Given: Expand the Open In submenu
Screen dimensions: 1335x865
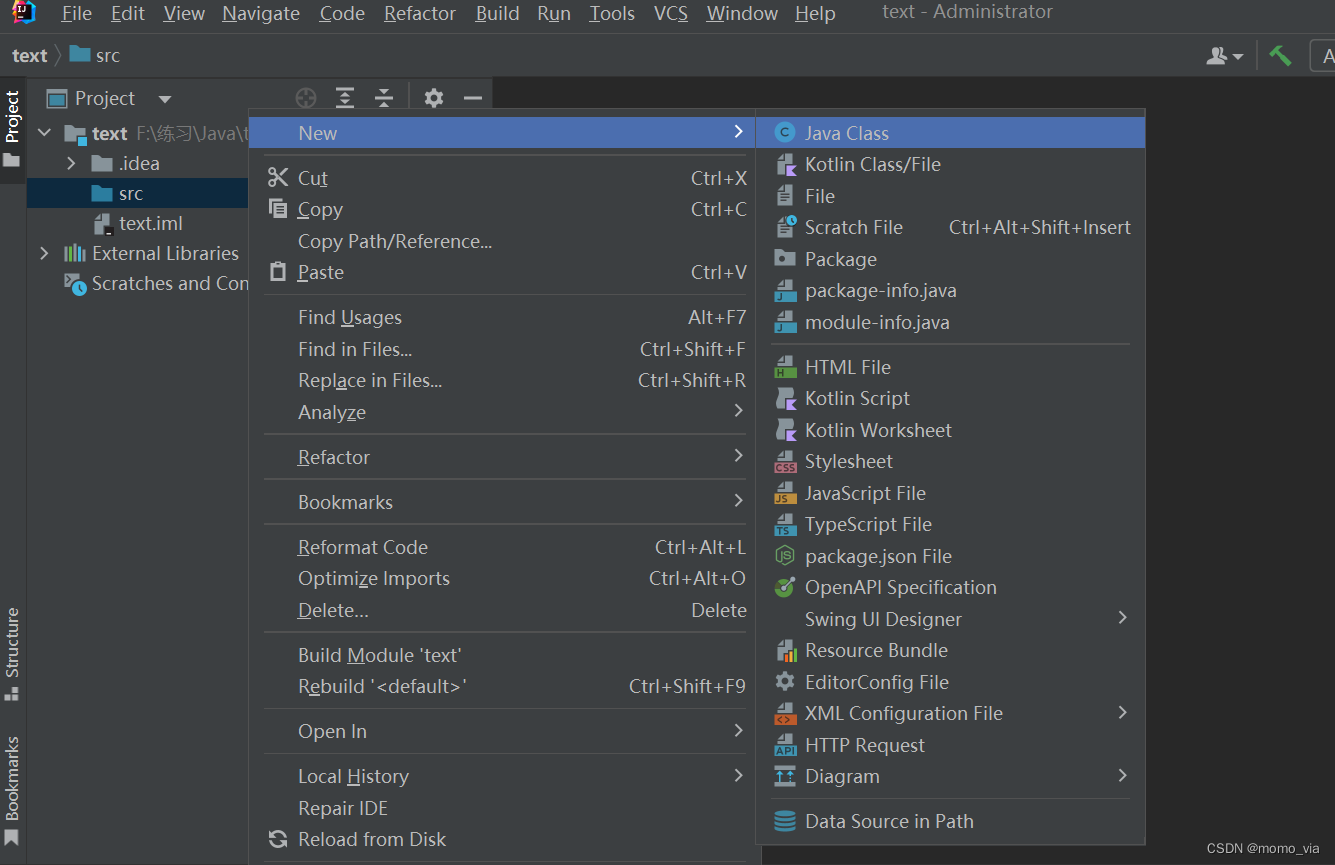Looking at the screenshot, I should click(x=502, y=731).
